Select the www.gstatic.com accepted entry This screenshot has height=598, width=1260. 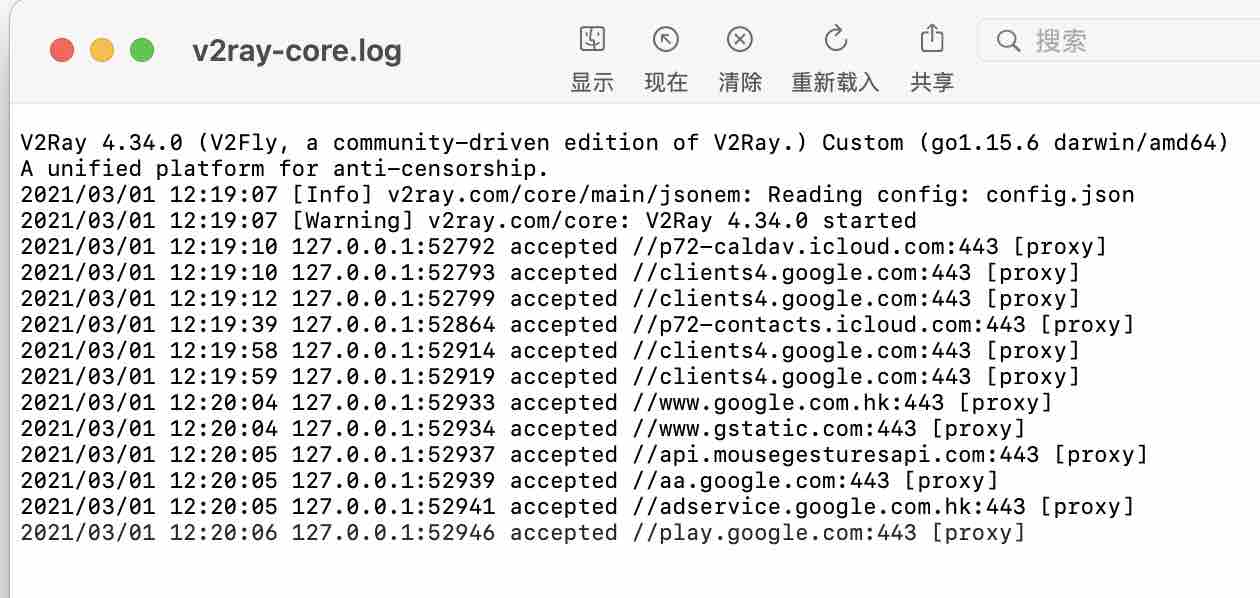pyautogui.click(x=500, y=428)
